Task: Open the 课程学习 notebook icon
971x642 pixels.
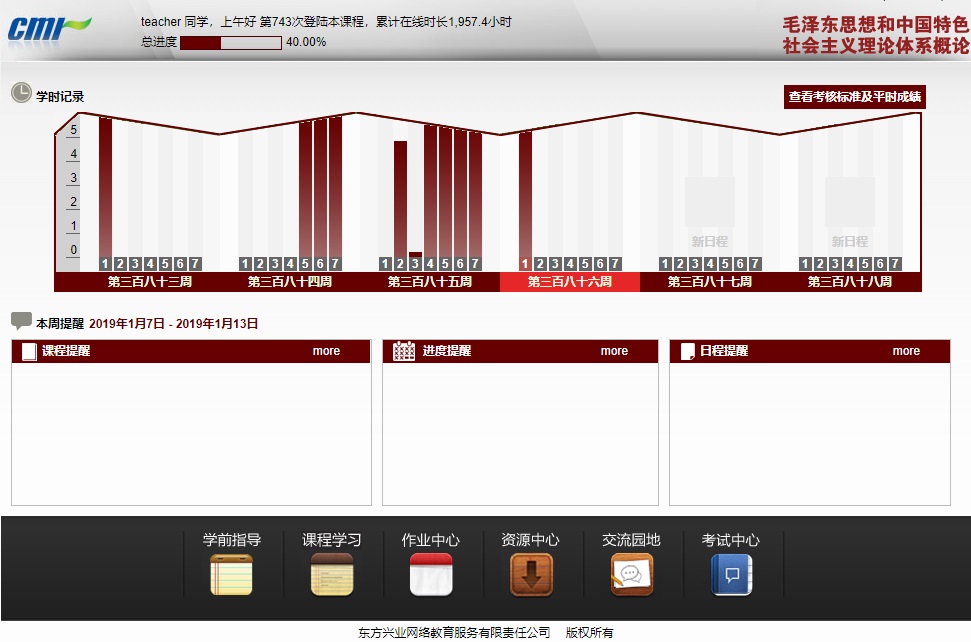Action: 331,575
